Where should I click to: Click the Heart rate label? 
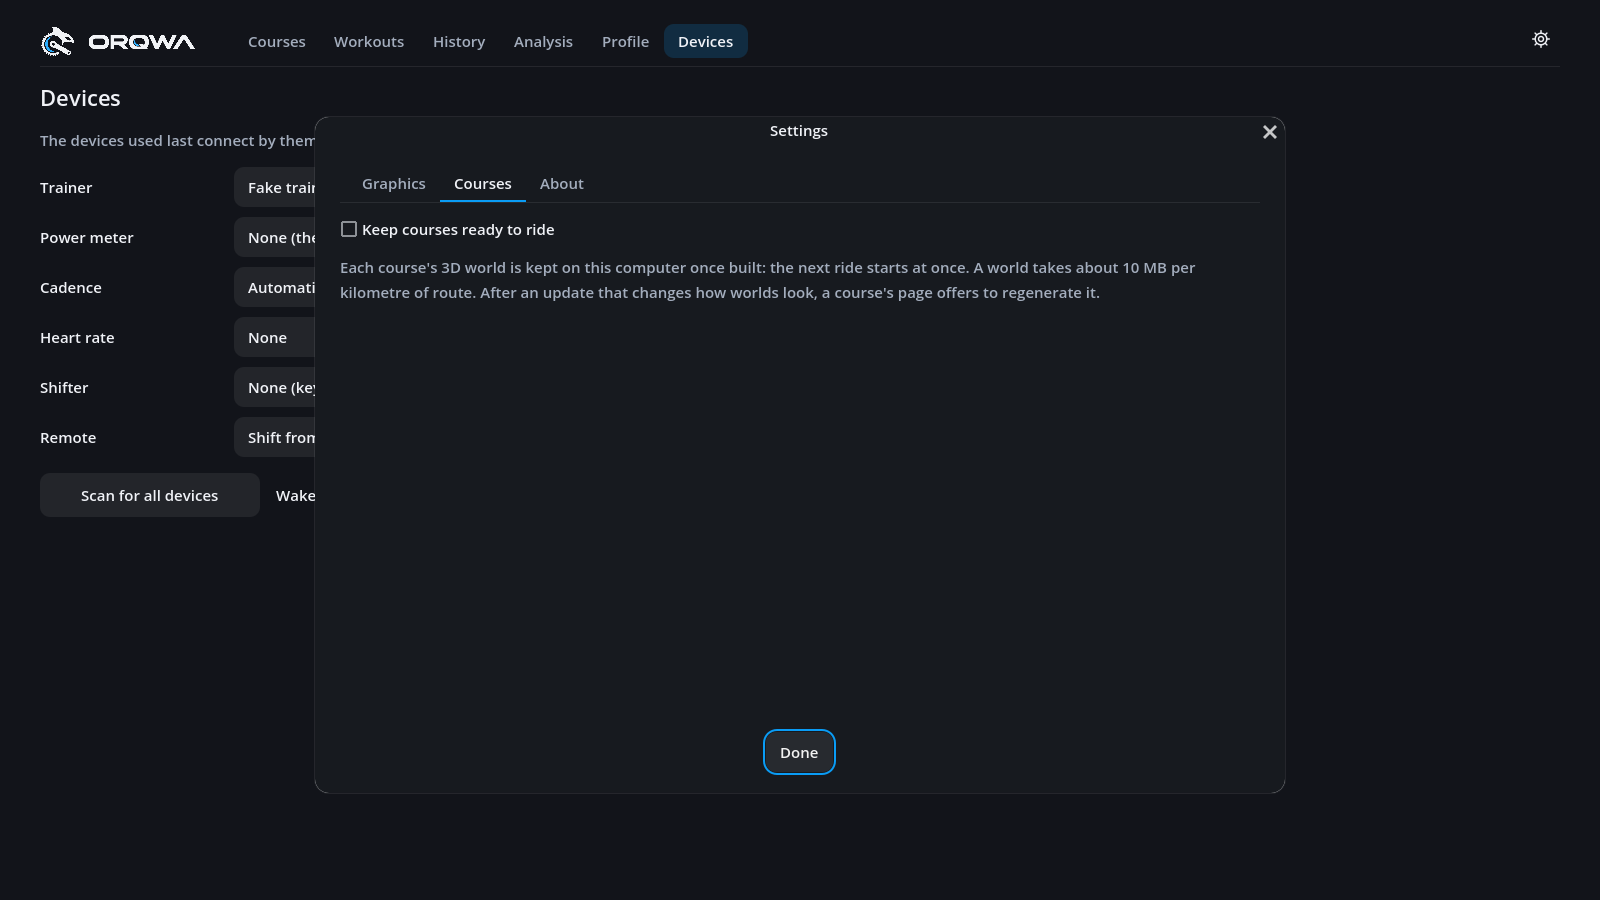coord(77,338)
